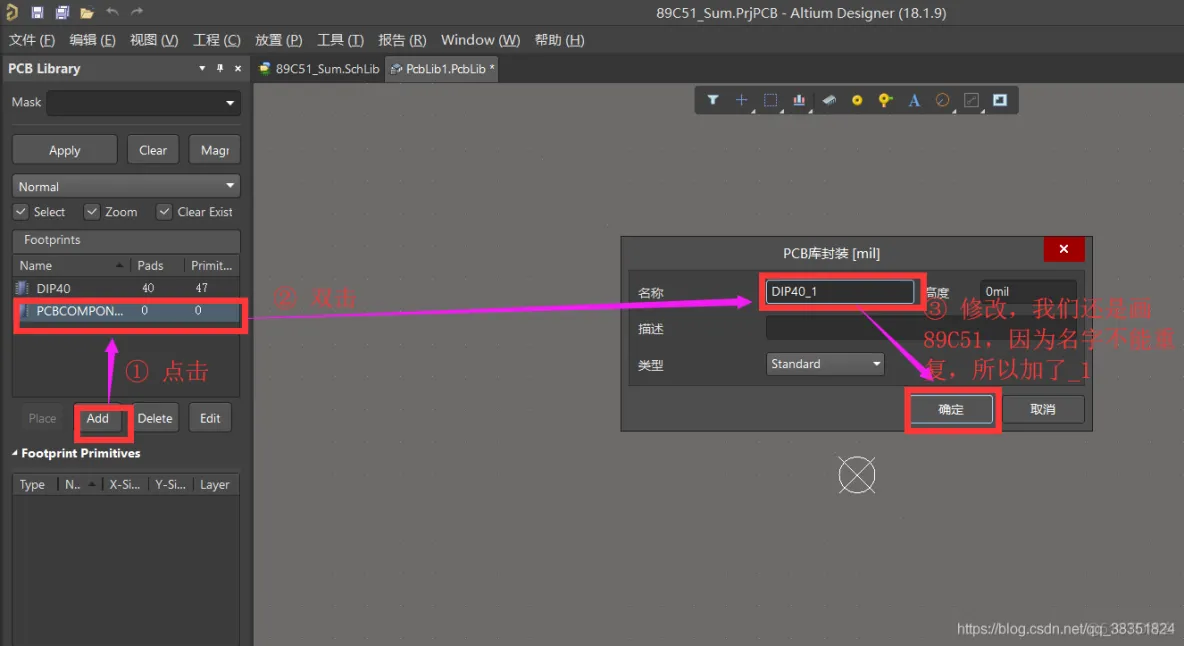This screenshot has height=646, width=1184.
Task: Click the Magnify button
Action: pos(214,150)
